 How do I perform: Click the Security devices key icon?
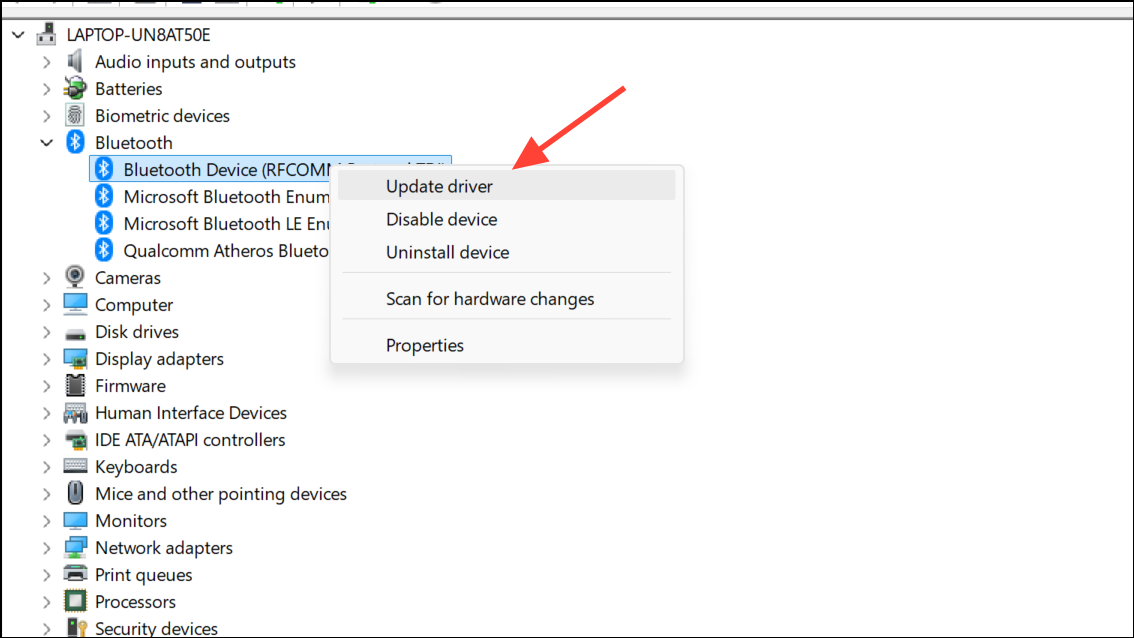74,627
